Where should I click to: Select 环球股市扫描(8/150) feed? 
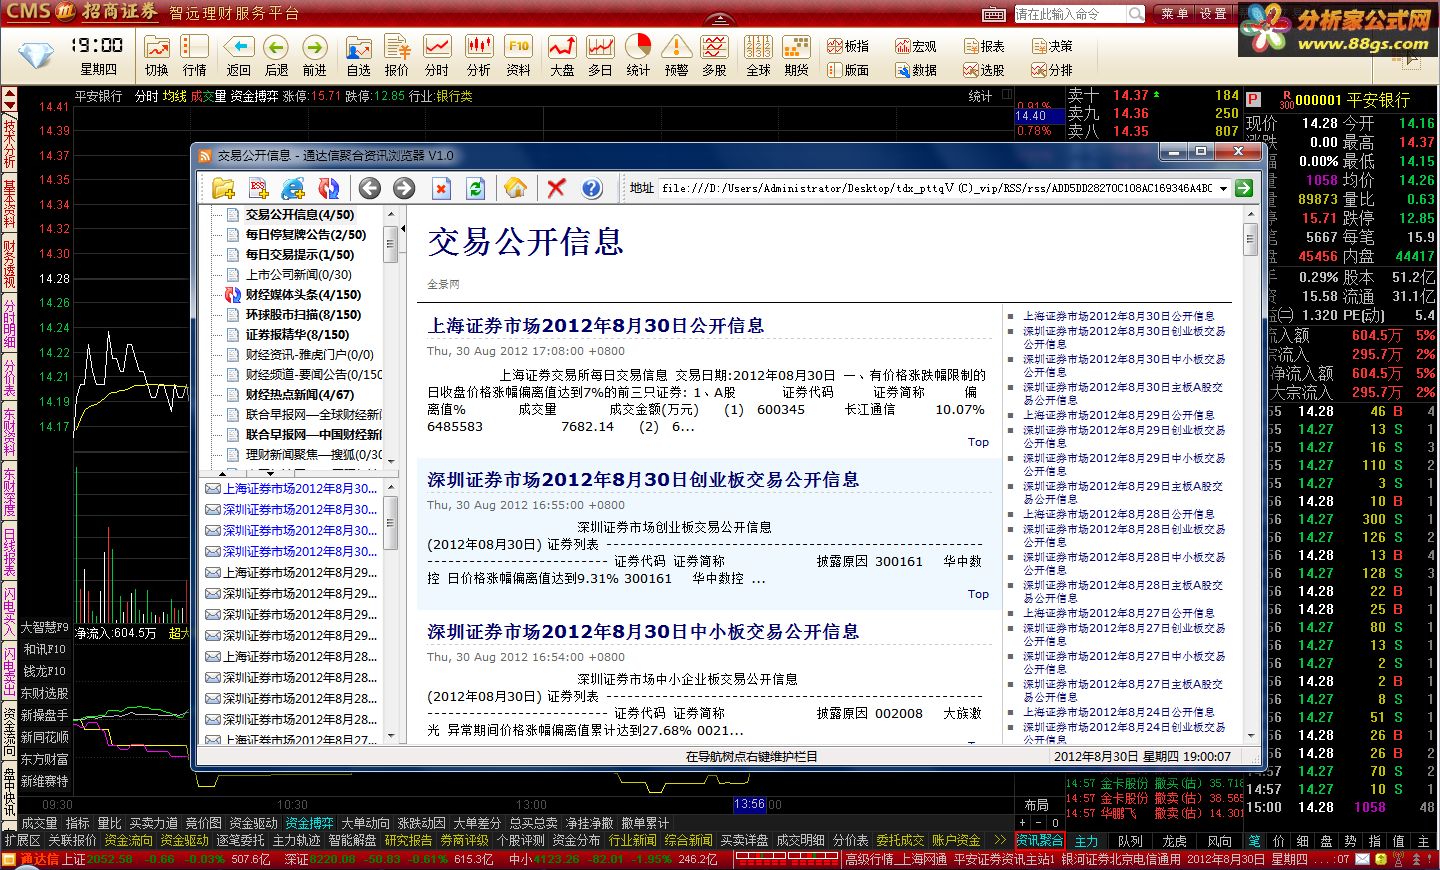point(303,314)
